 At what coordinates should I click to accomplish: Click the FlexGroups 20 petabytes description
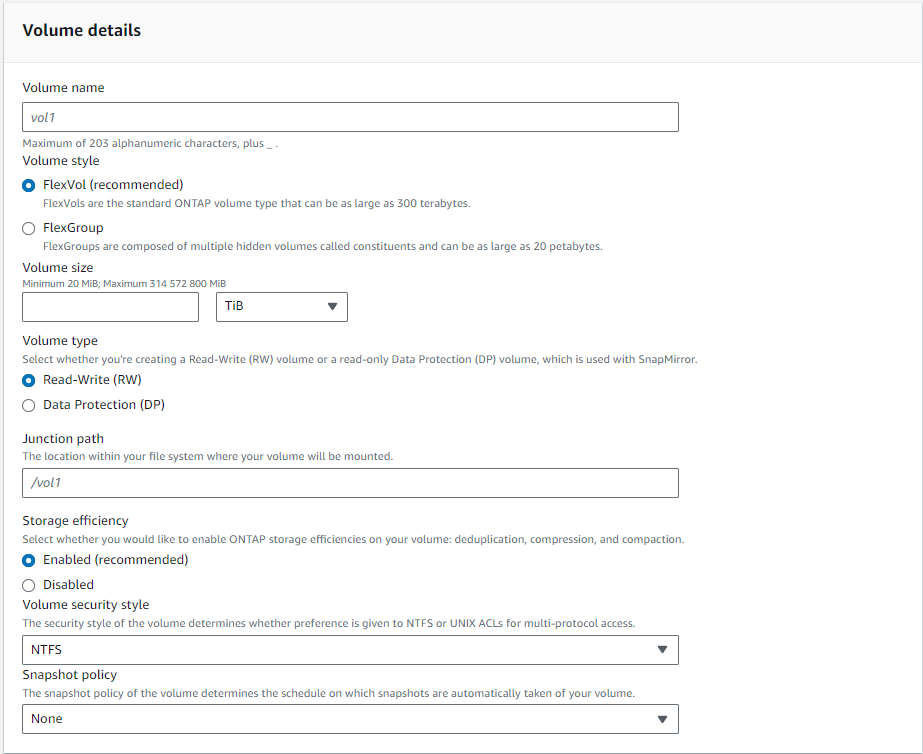tap(323, 247)
